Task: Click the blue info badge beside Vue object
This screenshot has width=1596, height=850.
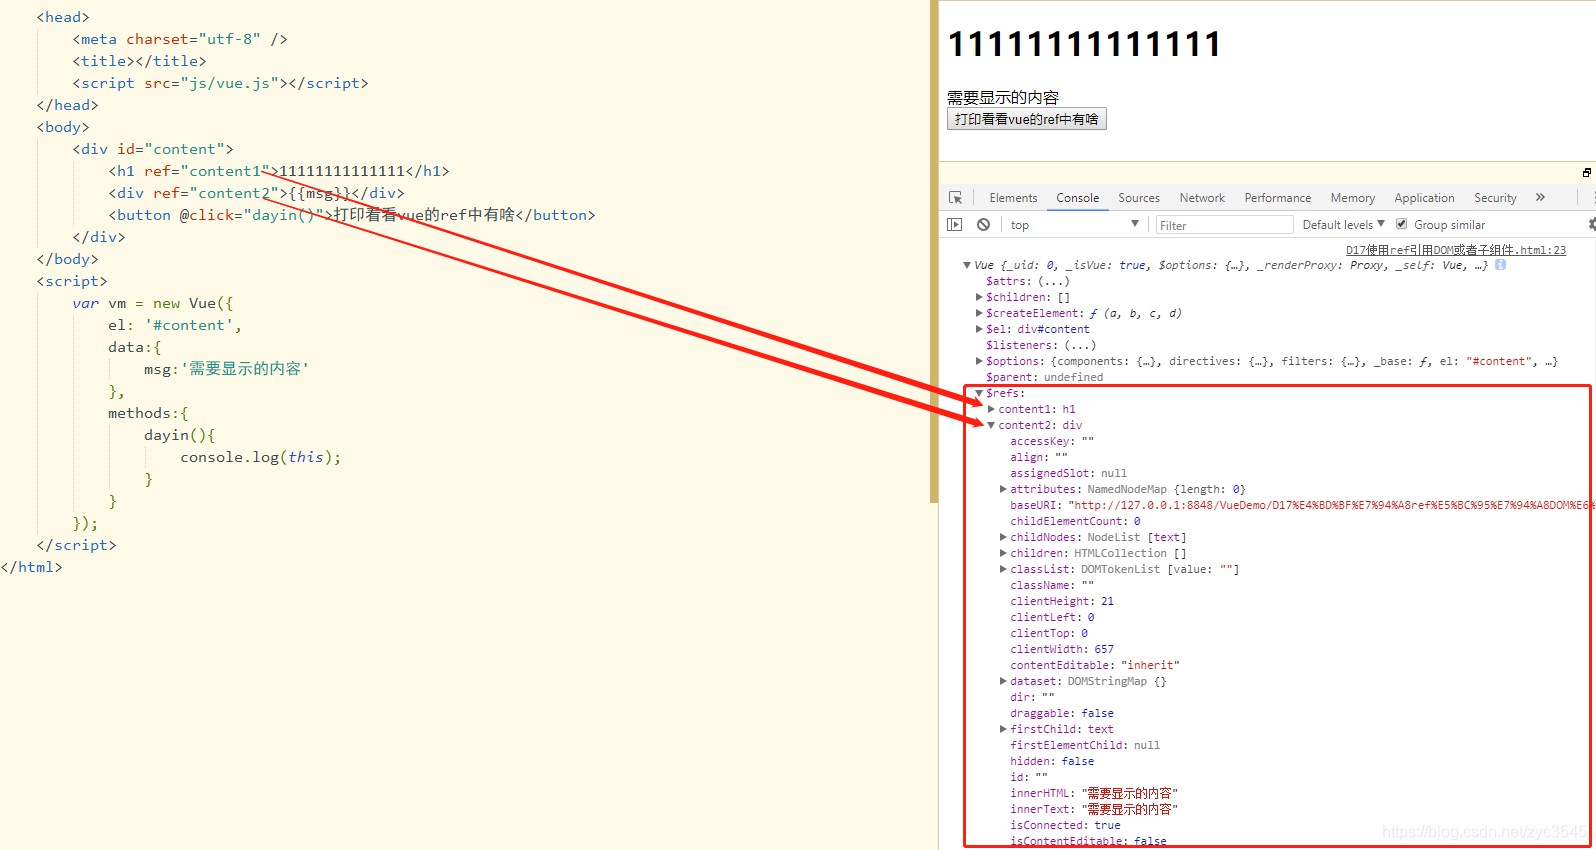Action: (x=1500, y=265)
